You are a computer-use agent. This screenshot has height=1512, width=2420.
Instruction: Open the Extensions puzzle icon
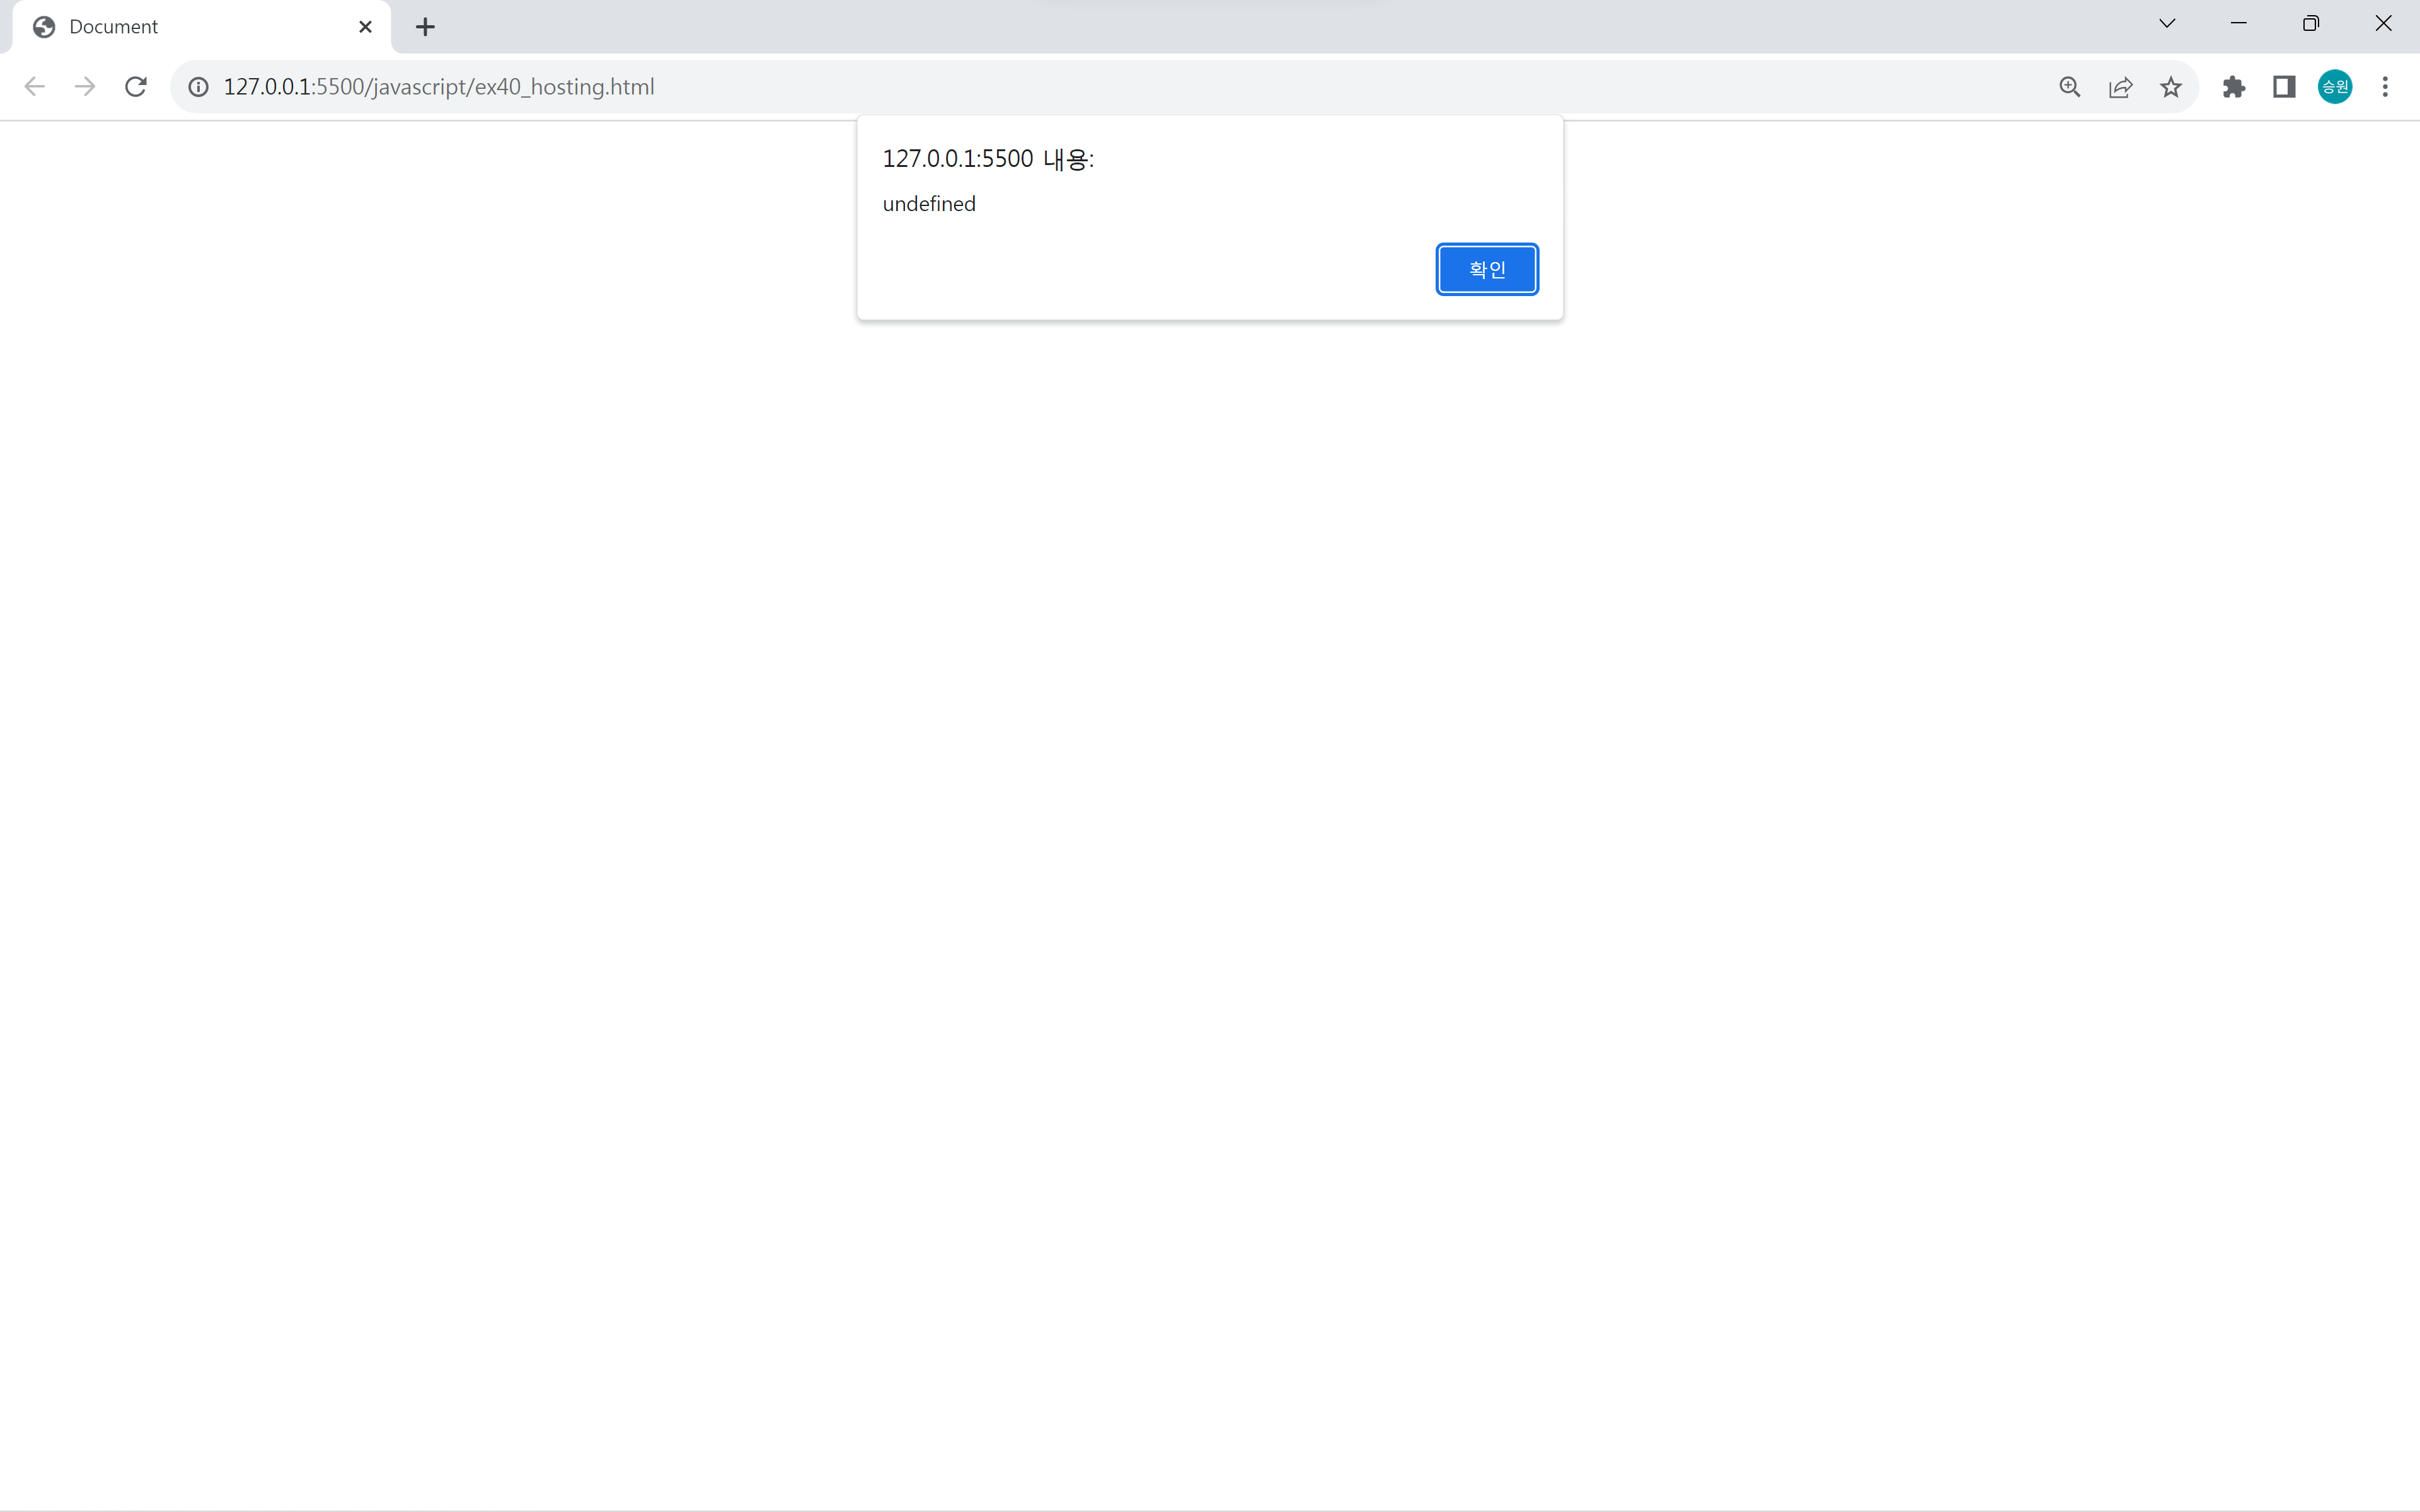point(2233,87)
